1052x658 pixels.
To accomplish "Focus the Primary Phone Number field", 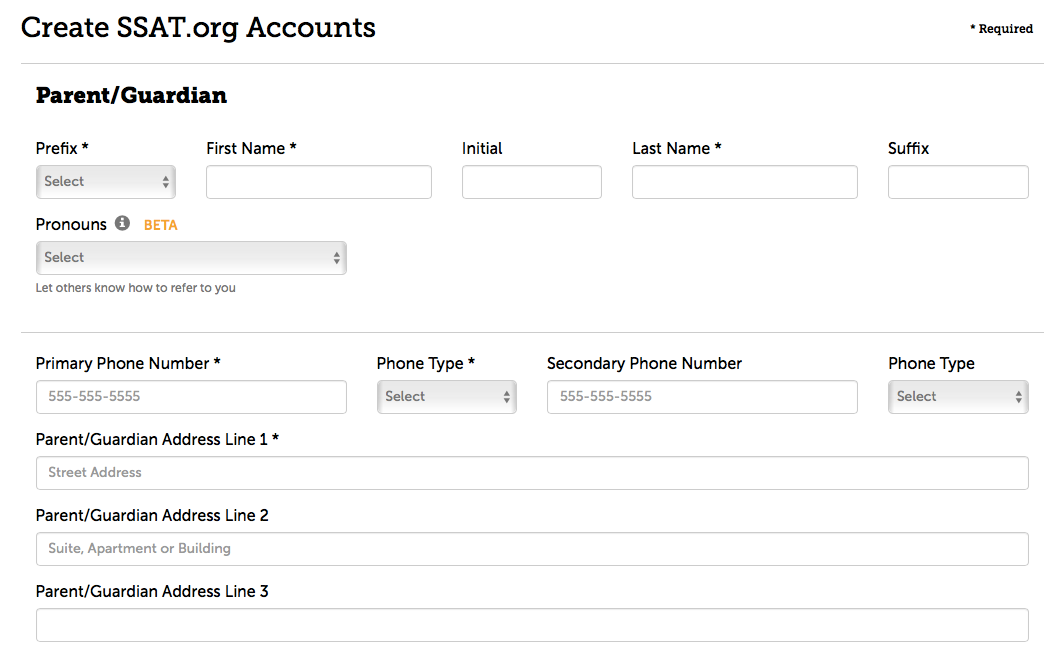I will click(191, 396).
